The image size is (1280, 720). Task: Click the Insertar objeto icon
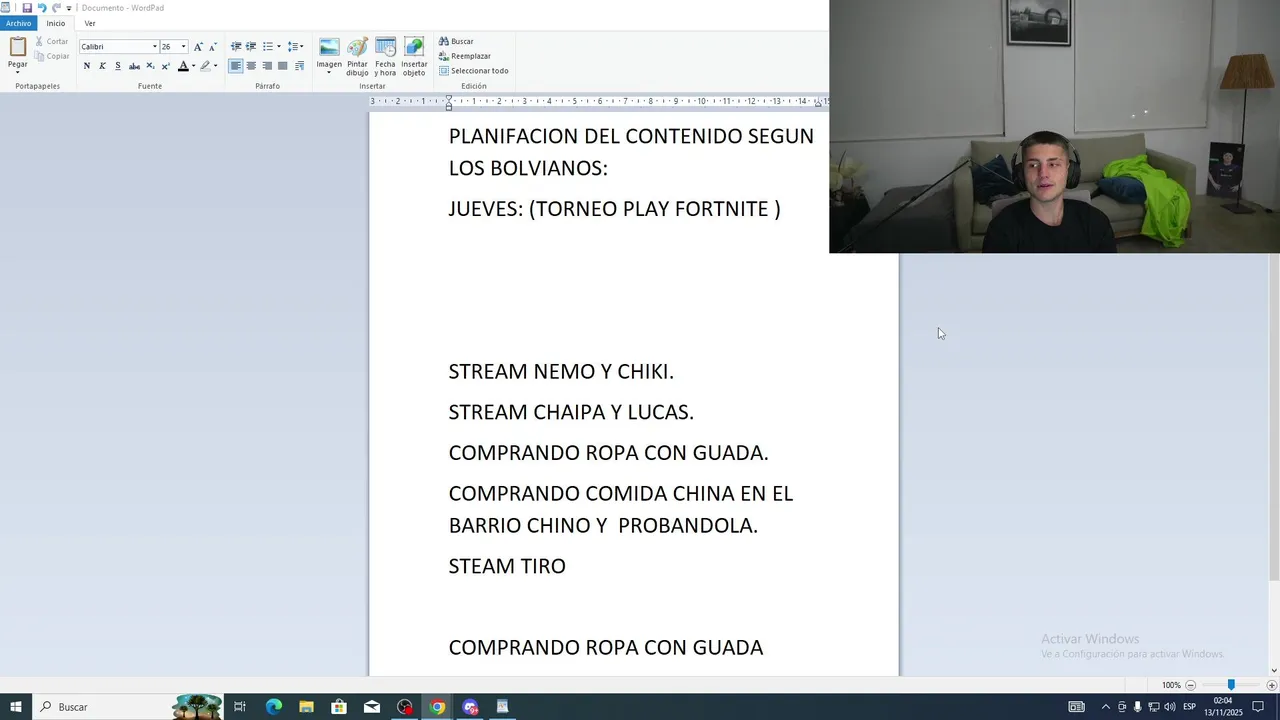[x=414, y=47]
